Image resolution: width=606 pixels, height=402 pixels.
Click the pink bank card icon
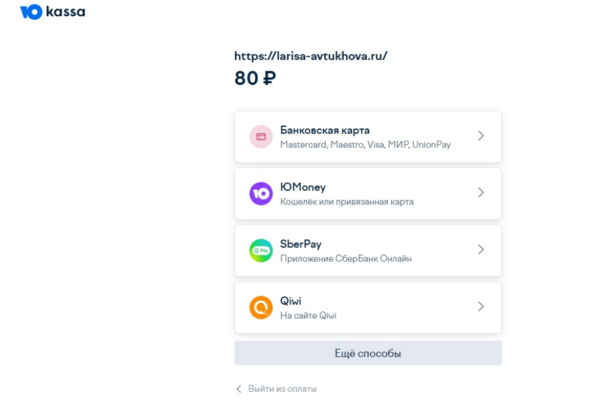pos(261,136)
